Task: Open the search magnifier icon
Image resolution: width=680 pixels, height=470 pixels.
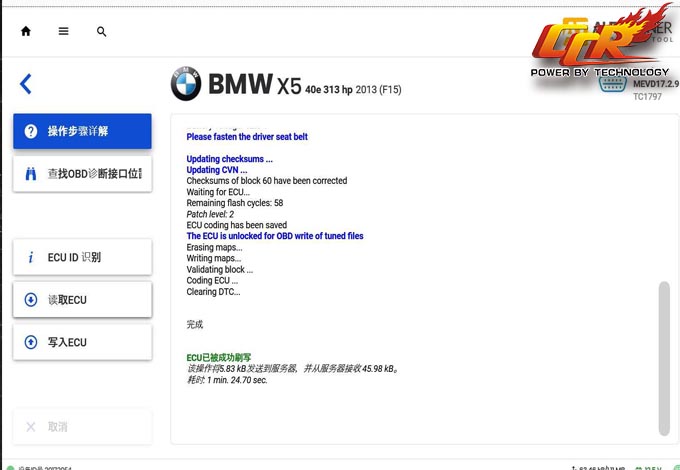Action: tap(101, 32)
